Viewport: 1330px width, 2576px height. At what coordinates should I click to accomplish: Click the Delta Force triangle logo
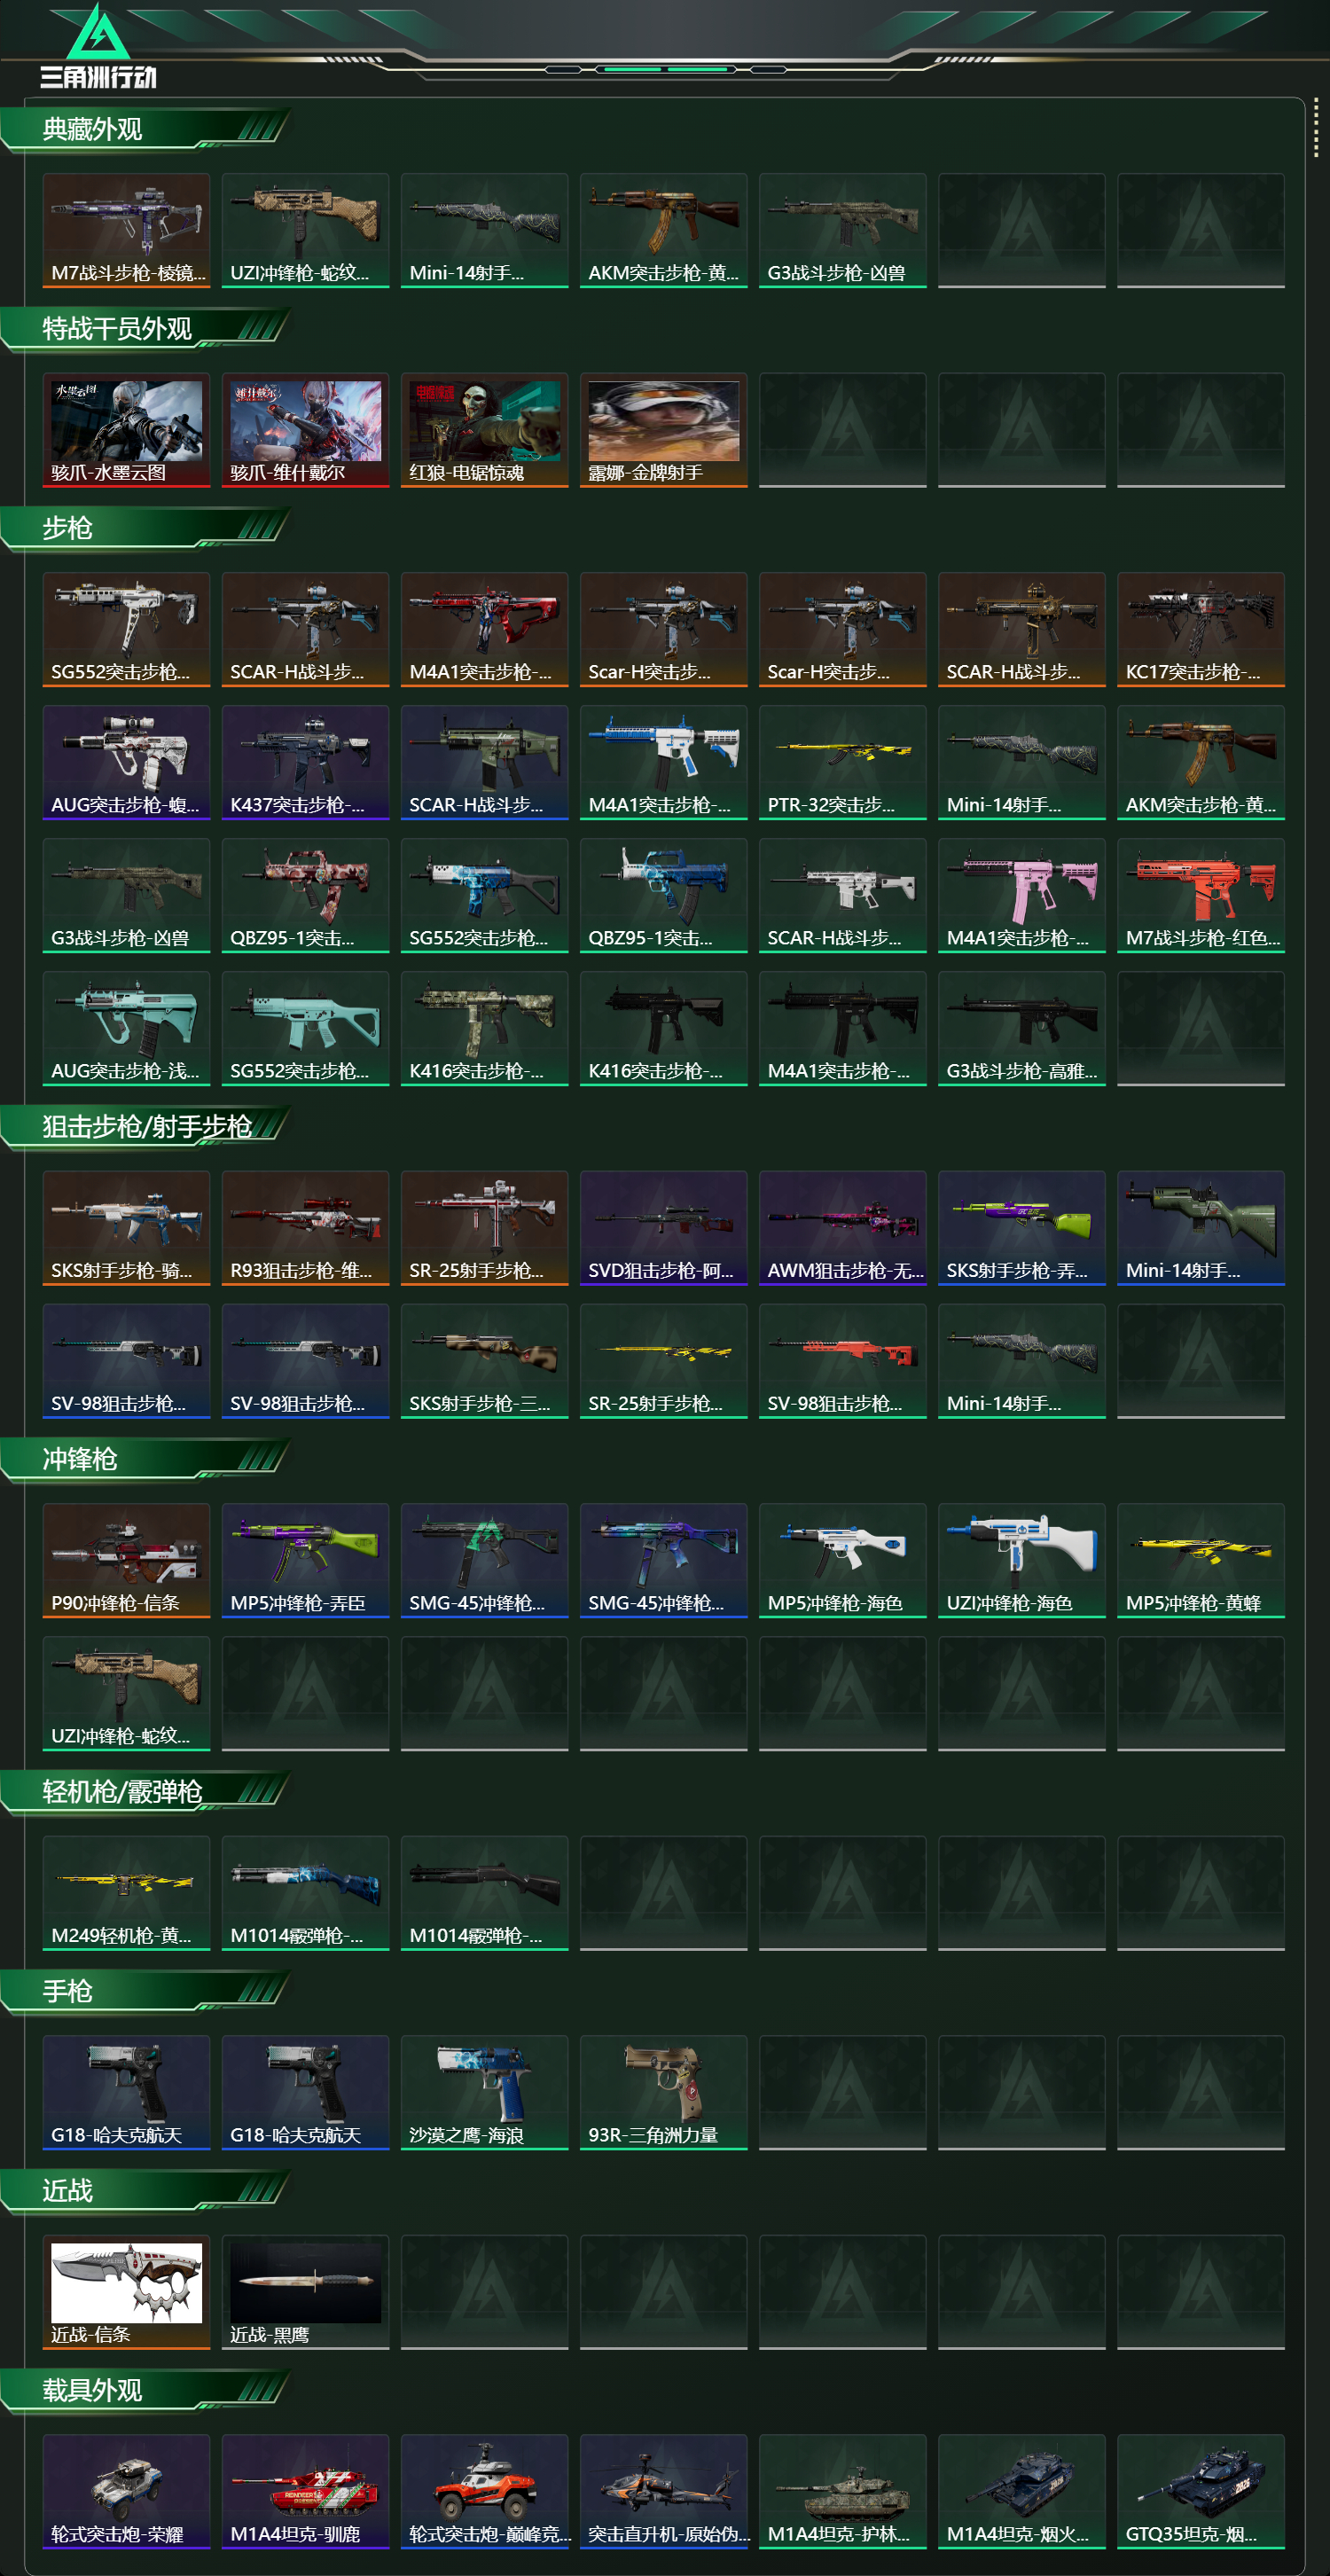pyautogui.click(x=98, y=32)
